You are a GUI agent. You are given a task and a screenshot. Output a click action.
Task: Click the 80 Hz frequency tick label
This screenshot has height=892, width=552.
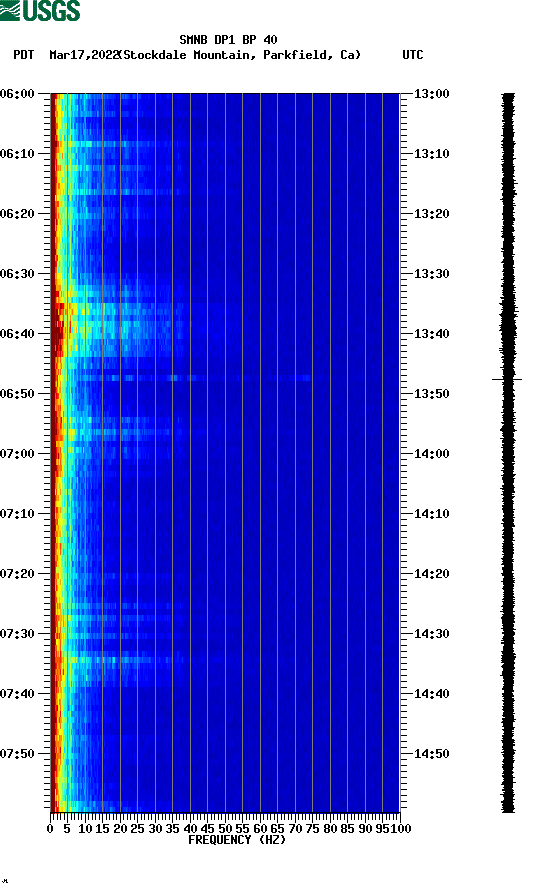click(x=330, y=829)
